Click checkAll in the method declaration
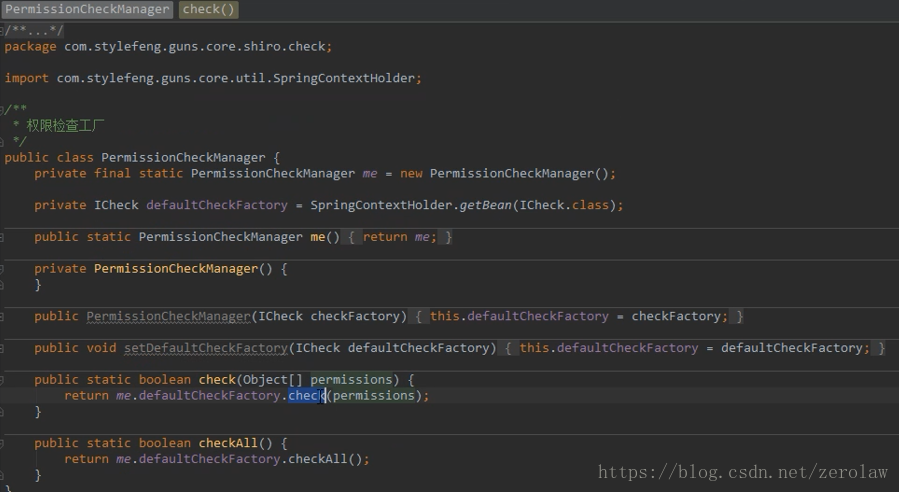This screenshot has height=492, width=899. click(x=228, y=443)
